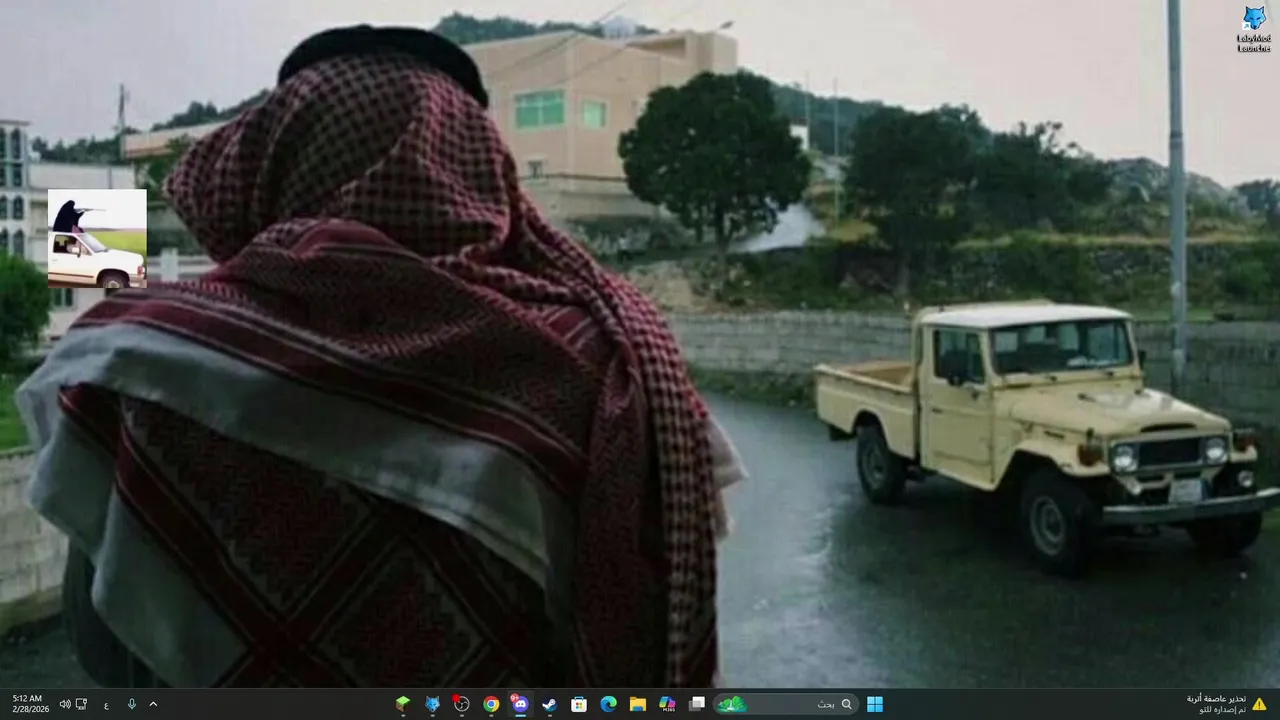Viewport: 1280px width, 720px height.
Task: Open the network status tray icon
Action: point(81,704)
